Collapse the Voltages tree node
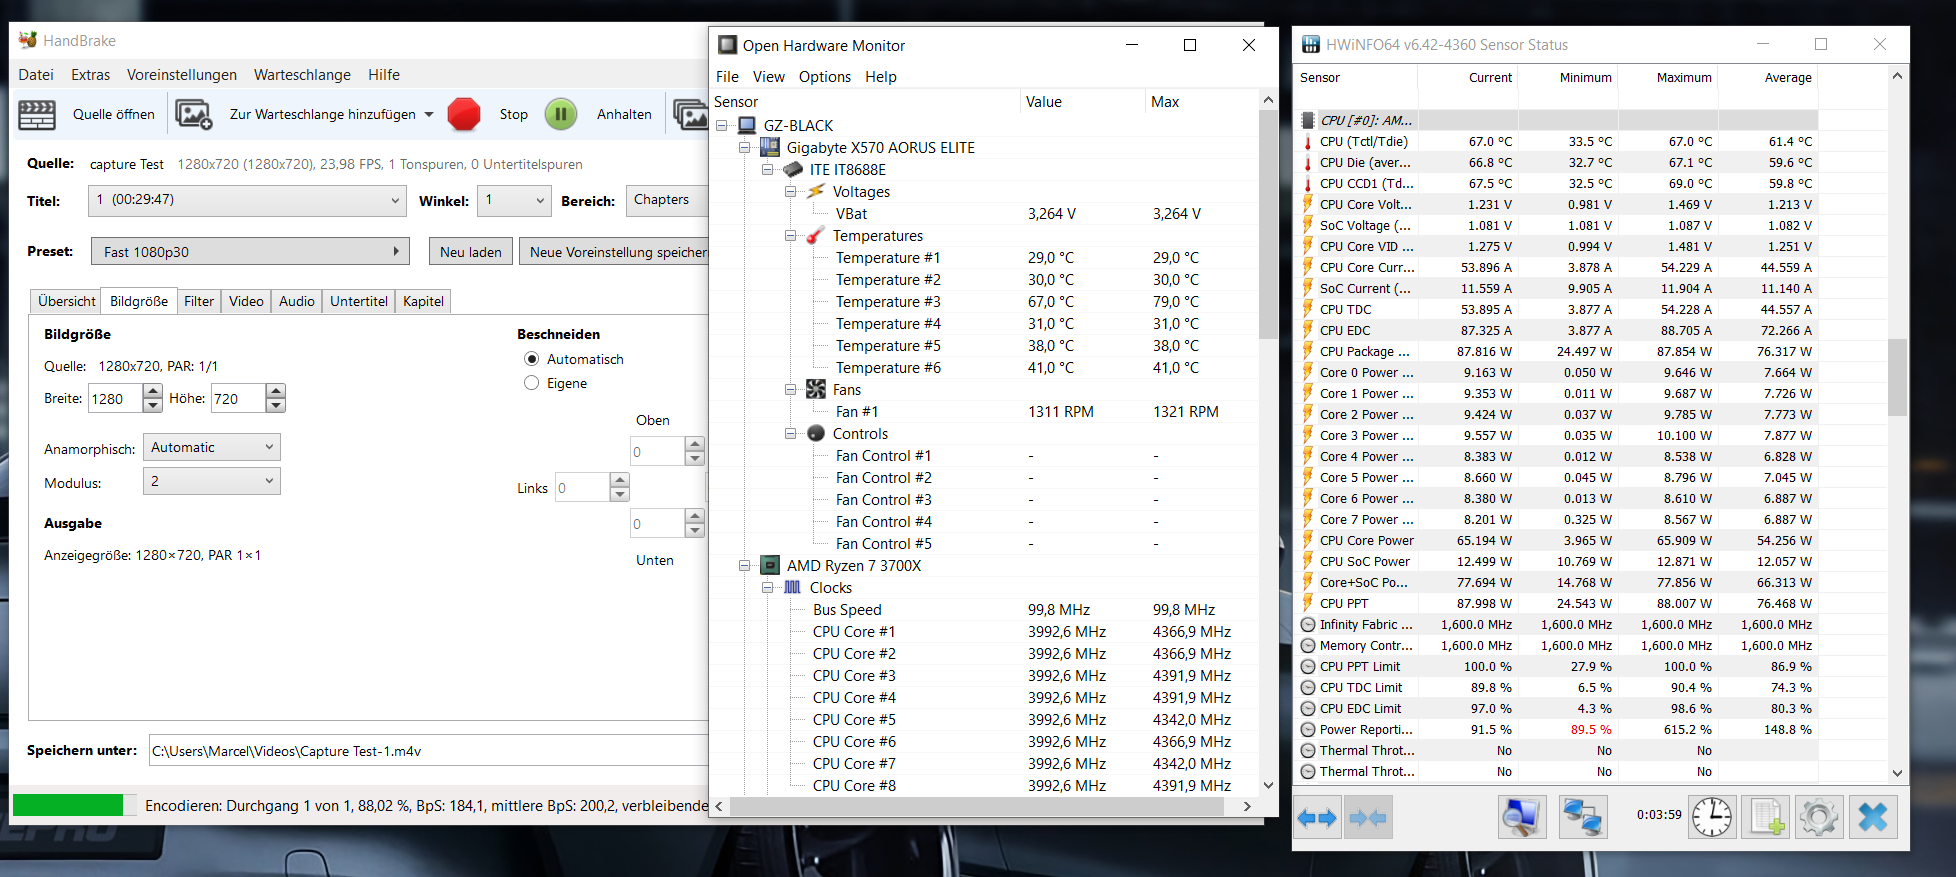This screenshot has height=877, width=1956. pos(791,192)
